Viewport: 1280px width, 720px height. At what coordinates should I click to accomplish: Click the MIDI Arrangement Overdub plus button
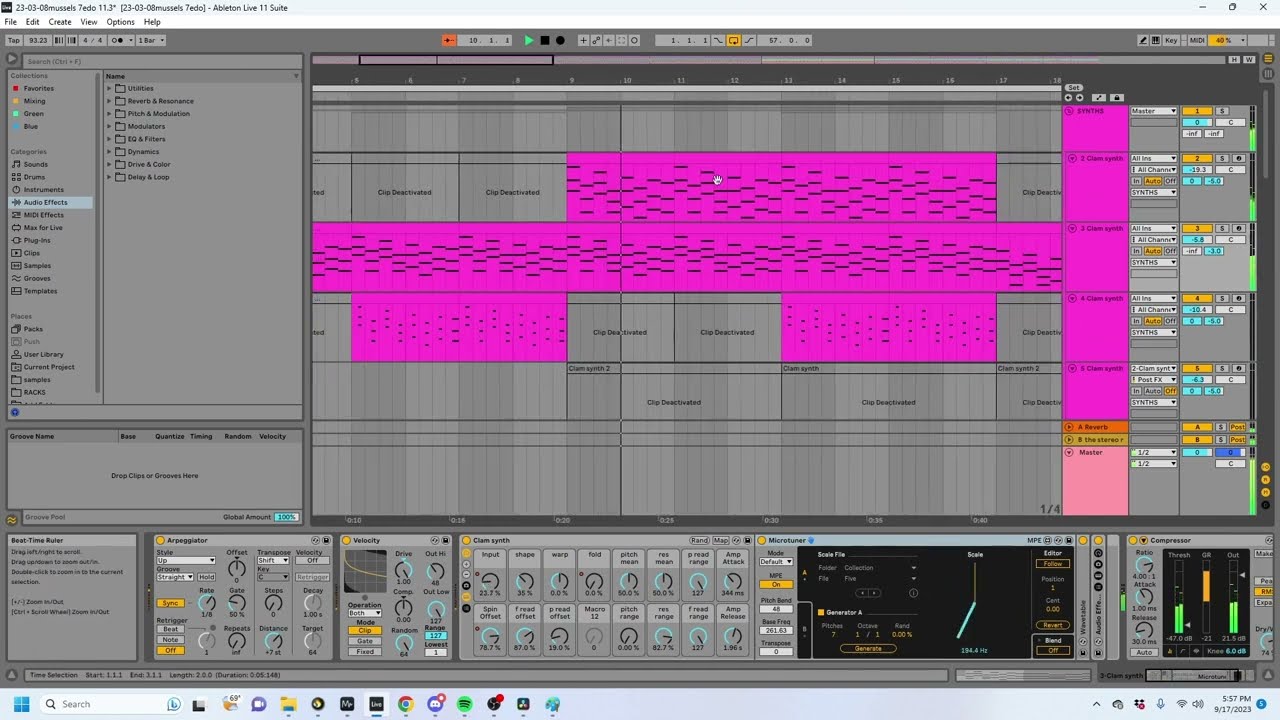[583, 40]
